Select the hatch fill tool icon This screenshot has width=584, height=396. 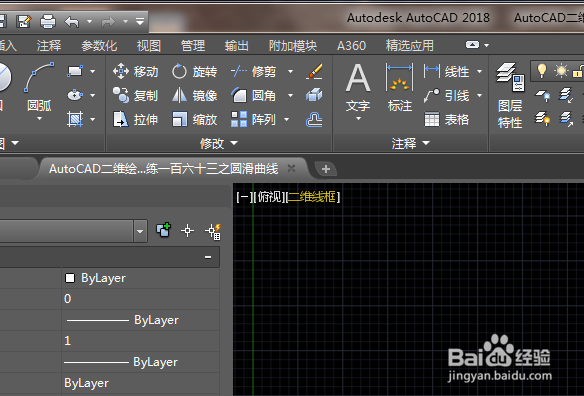click(x=75, y=119)
